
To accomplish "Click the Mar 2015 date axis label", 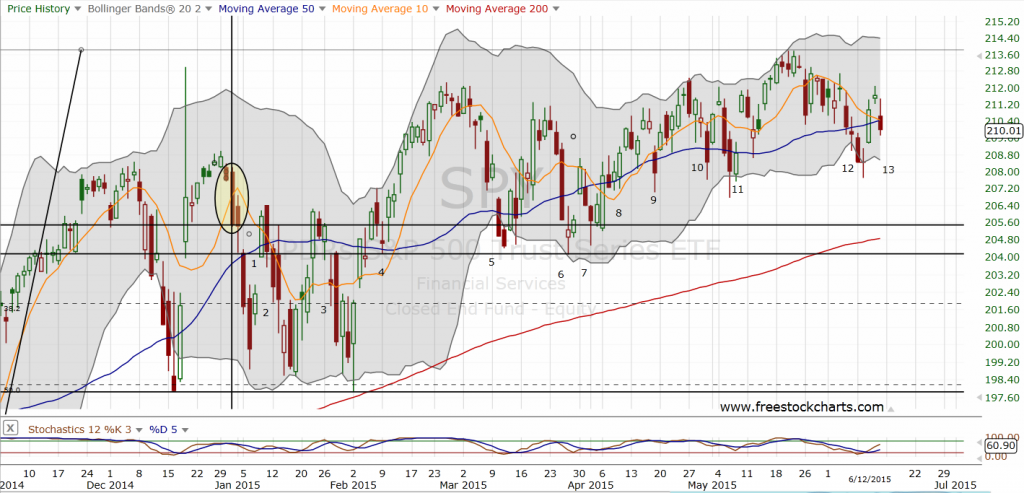I will (x=463, y=485).
